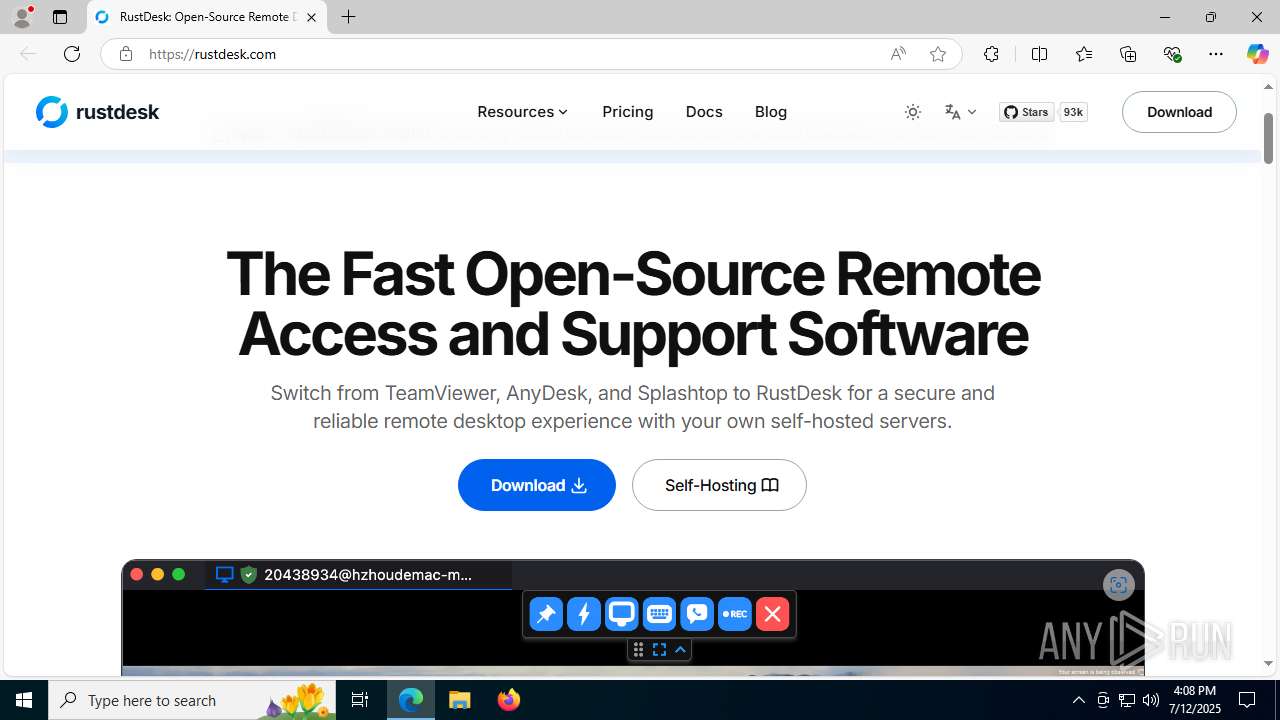Image resolution: width=1280 pixels, height=720 pixels.
Task: Open the Pricing page
Action: point(628,112)
